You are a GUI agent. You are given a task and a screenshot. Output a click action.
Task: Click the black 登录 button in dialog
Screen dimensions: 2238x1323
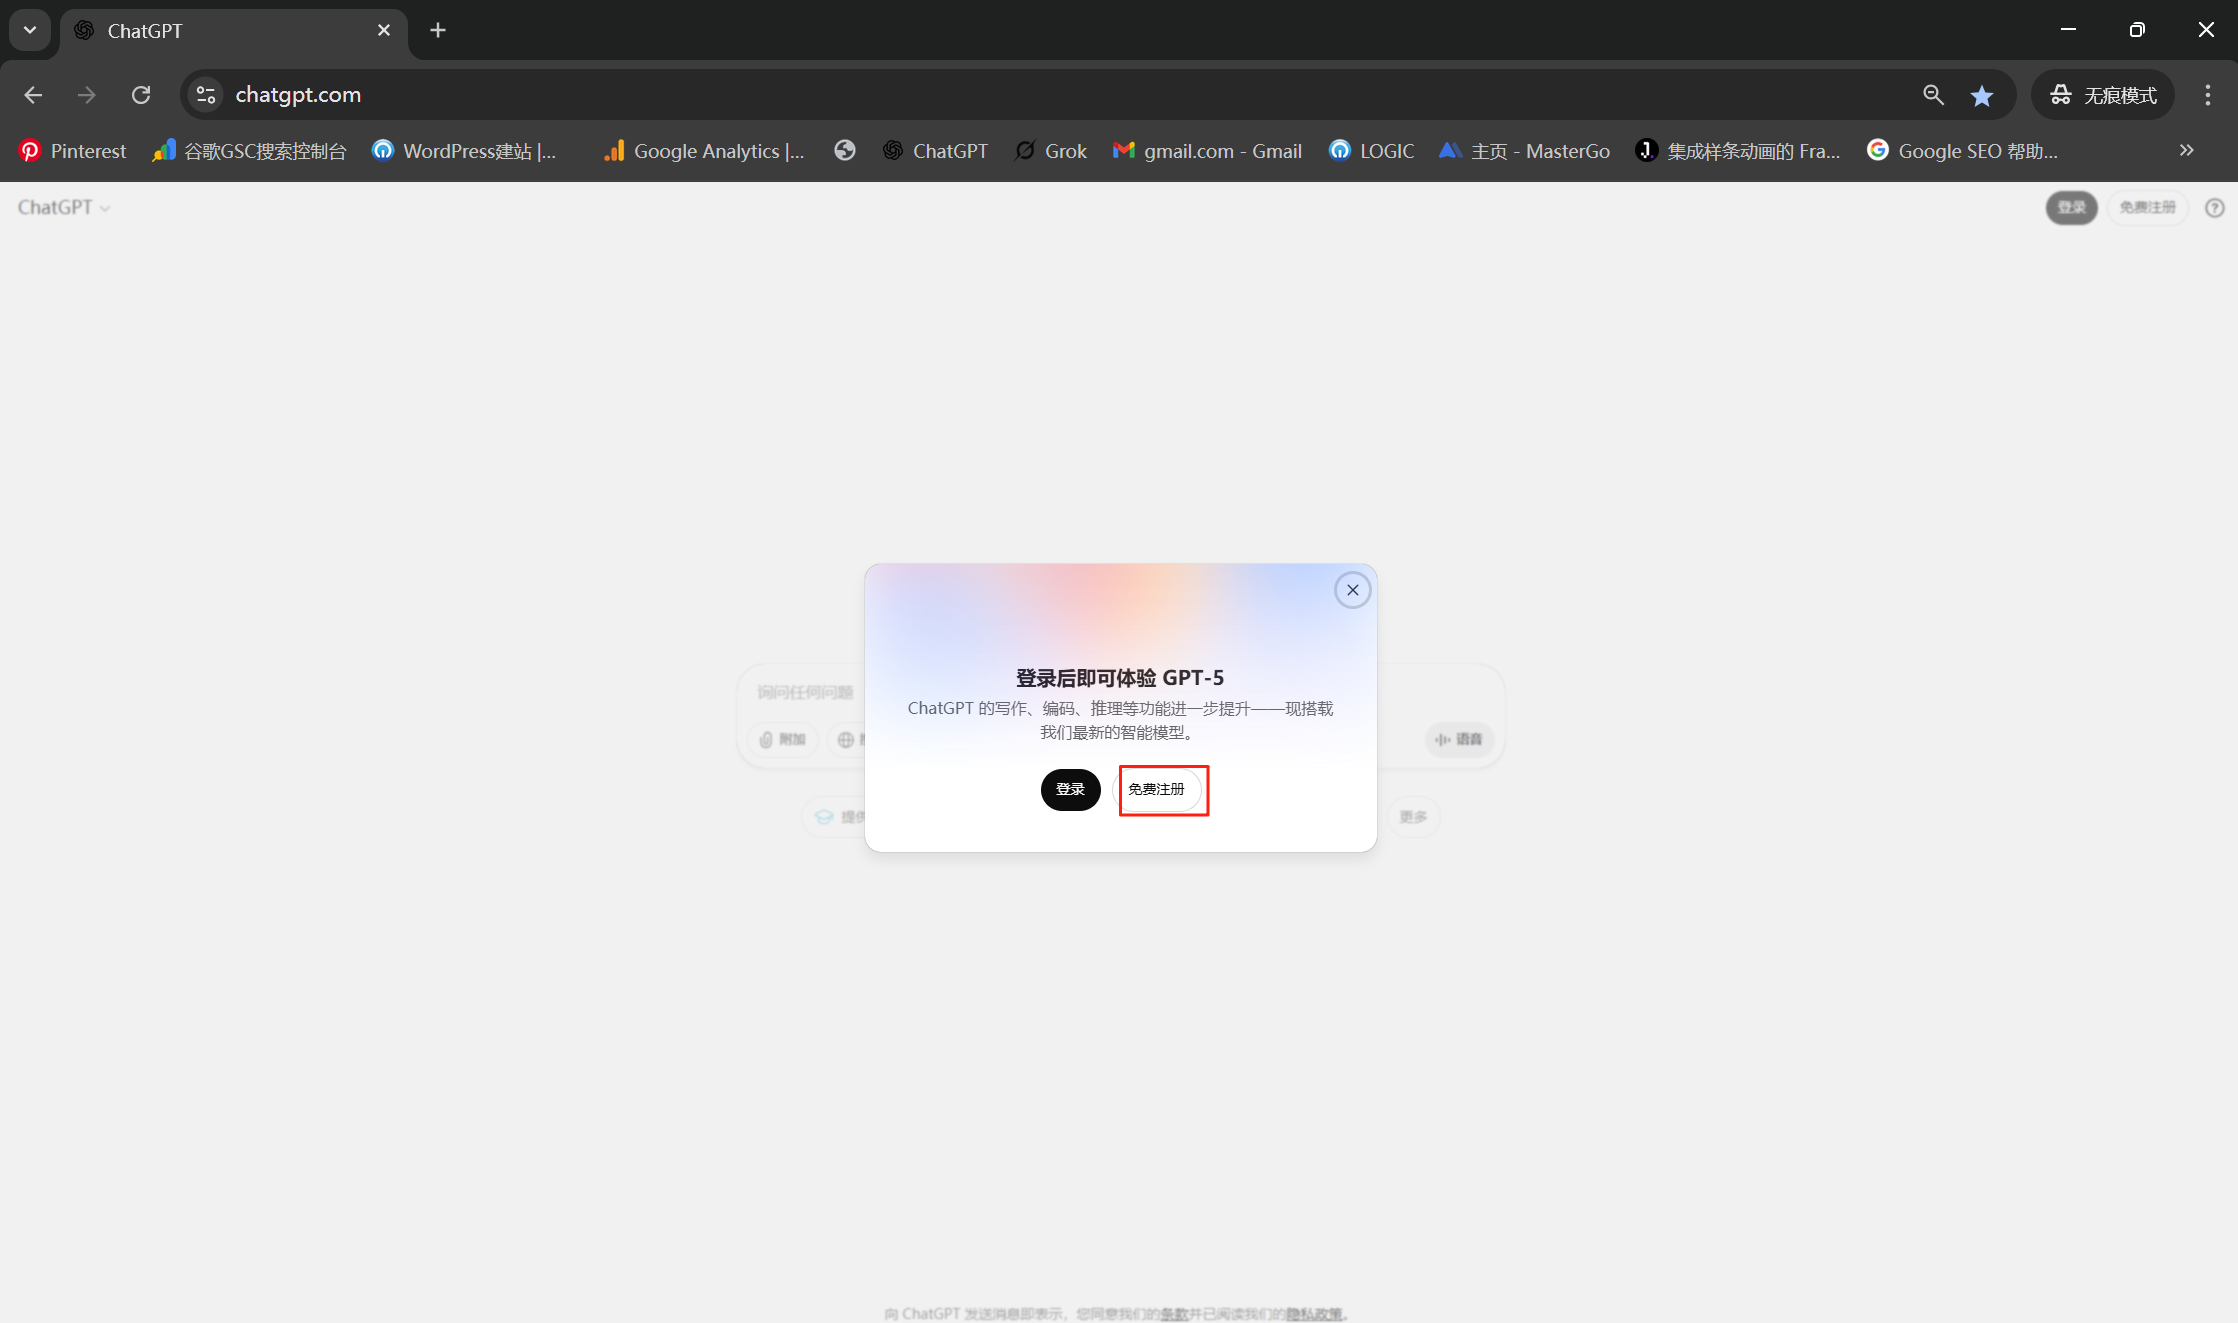[1070, 789]
